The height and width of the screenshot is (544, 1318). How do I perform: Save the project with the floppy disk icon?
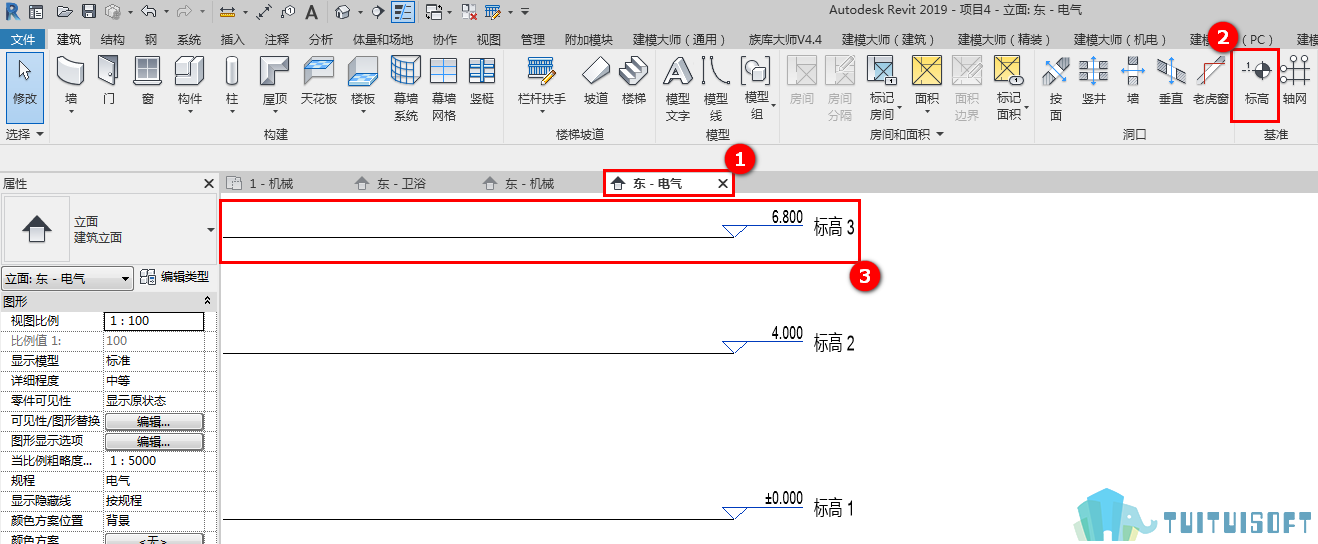(89, 12)
